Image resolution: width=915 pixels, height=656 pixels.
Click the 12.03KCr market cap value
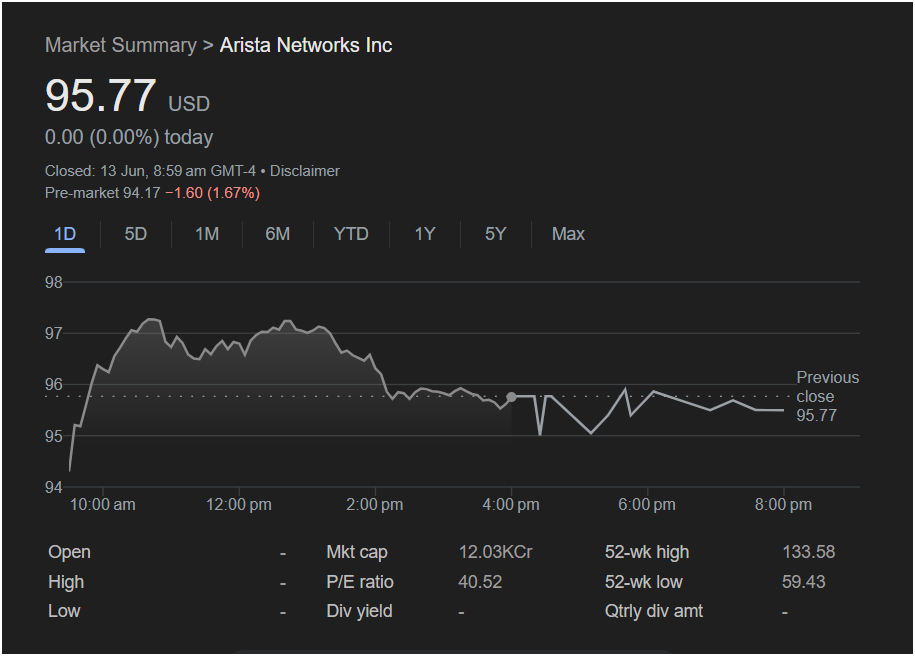point(495,552)
